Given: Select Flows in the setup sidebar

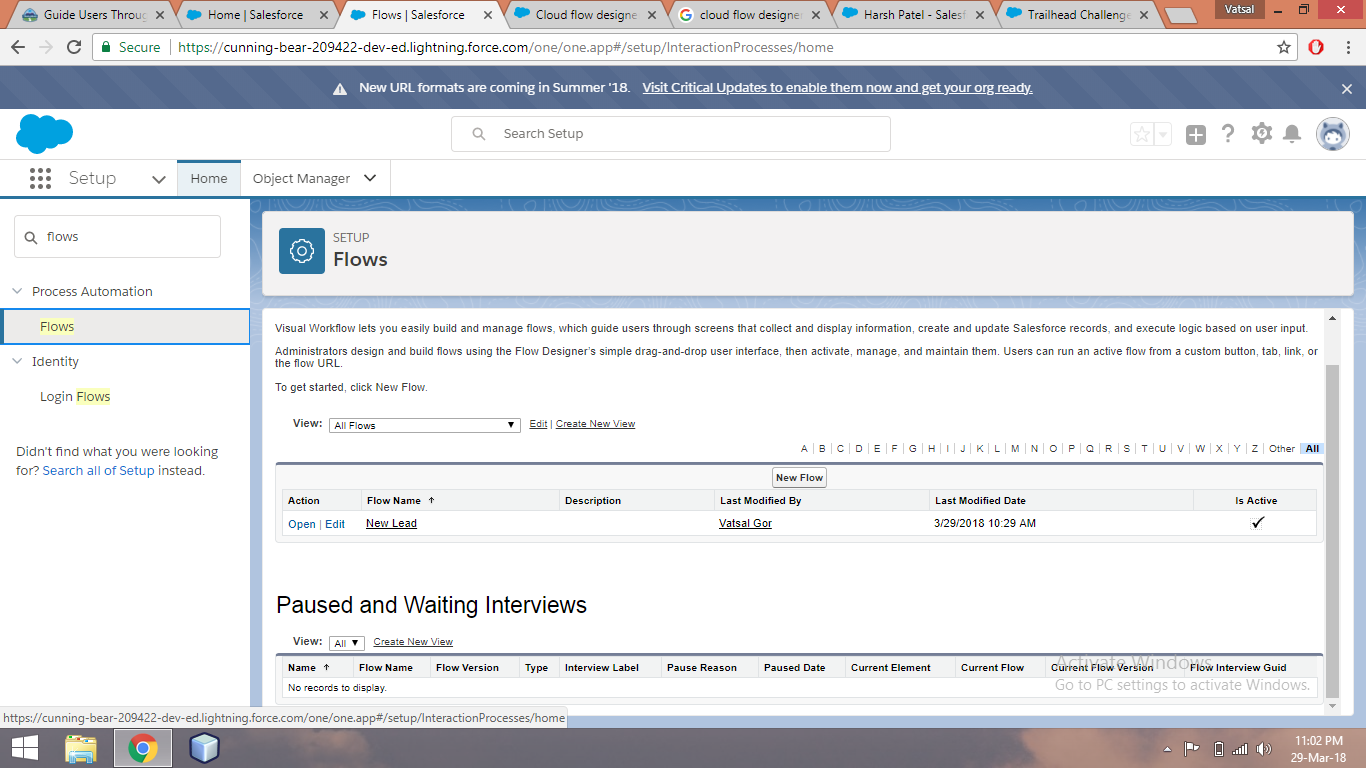Looking at the screenshot, I should (125, 327).
